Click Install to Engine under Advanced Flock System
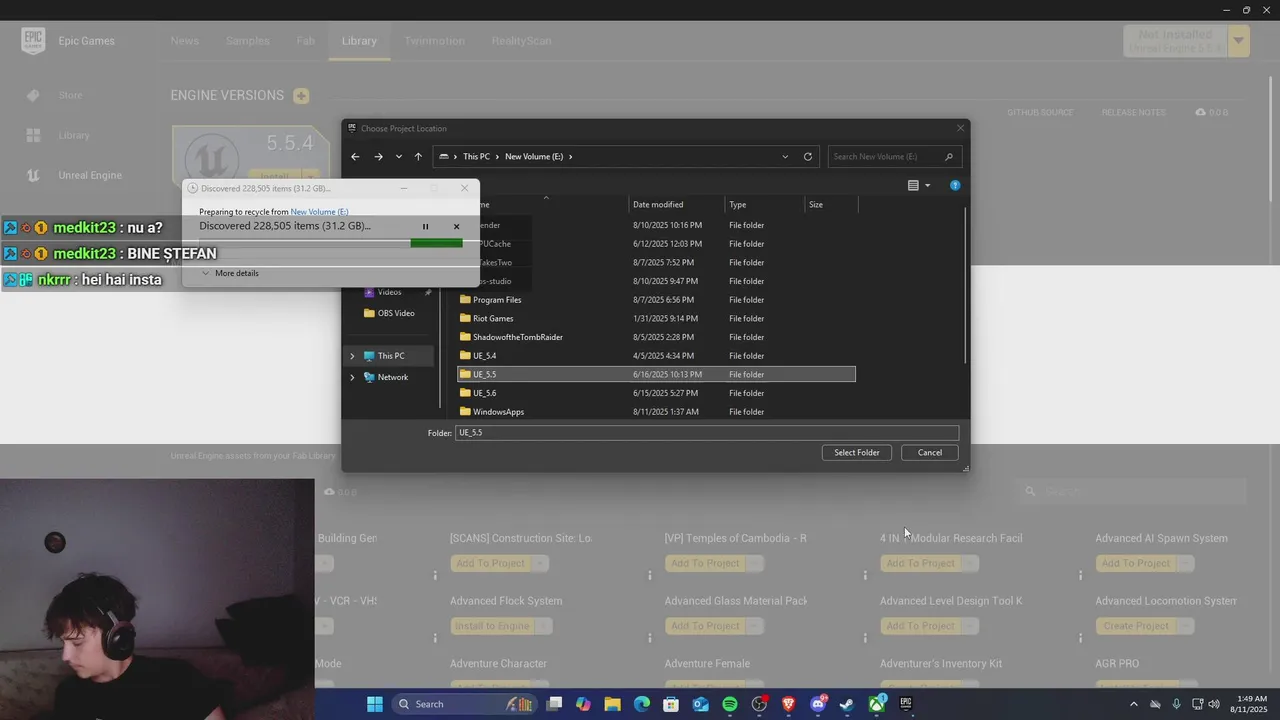This screenshot has width=1280, height=720. [x=492, y=626]
